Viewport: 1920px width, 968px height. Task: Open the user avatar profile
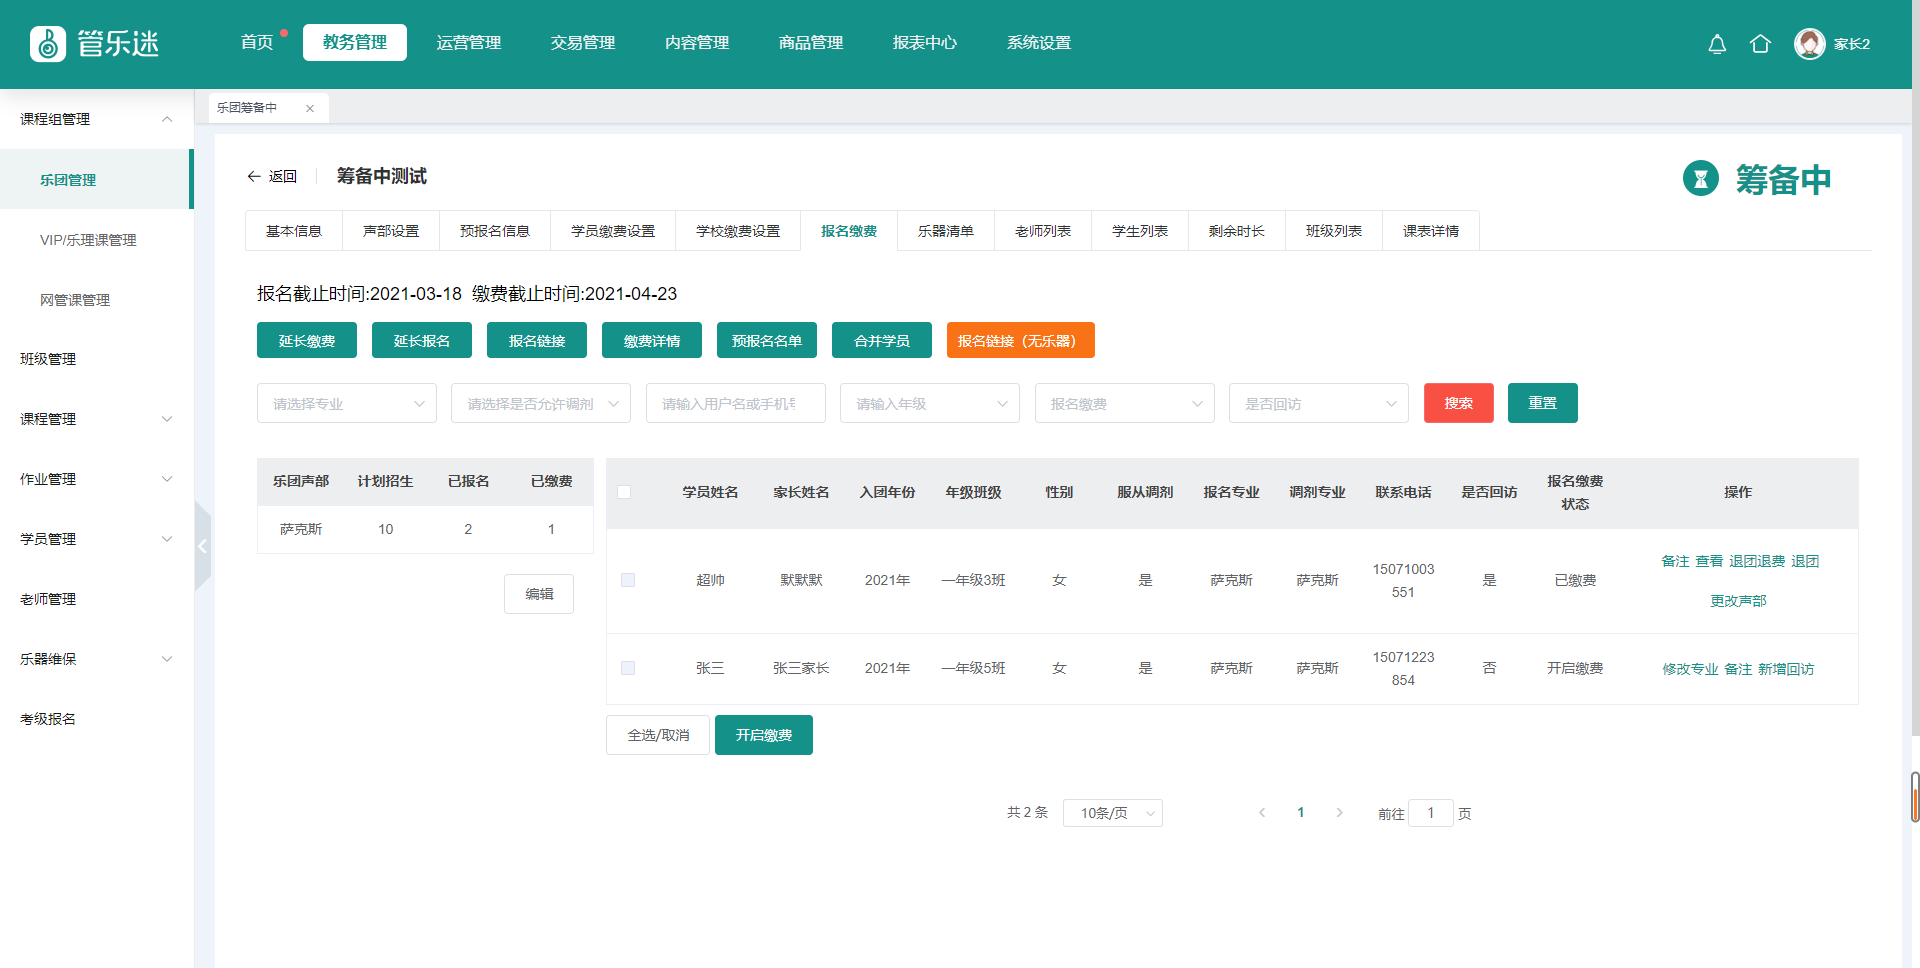coord(1809,44)
